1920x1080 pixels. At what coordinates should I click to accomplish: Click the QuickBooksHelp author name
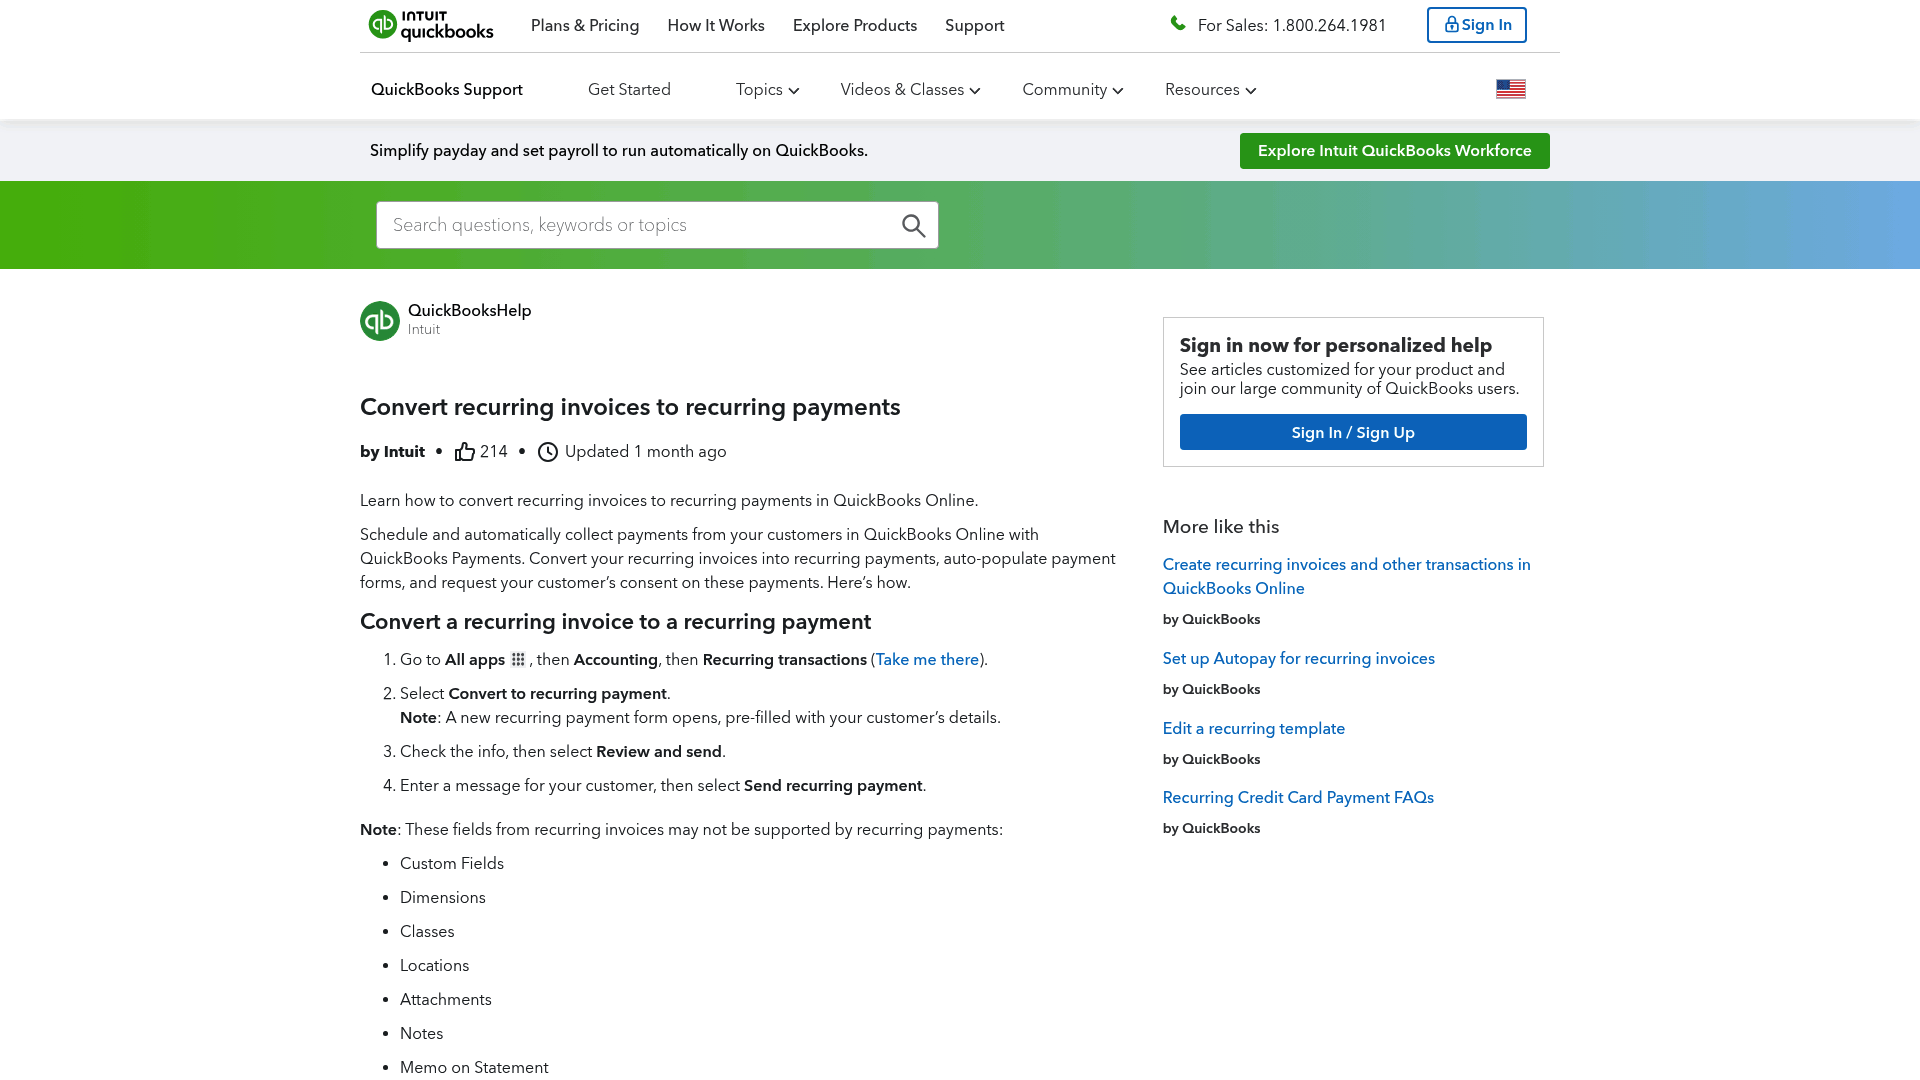(x=469, y=311)
